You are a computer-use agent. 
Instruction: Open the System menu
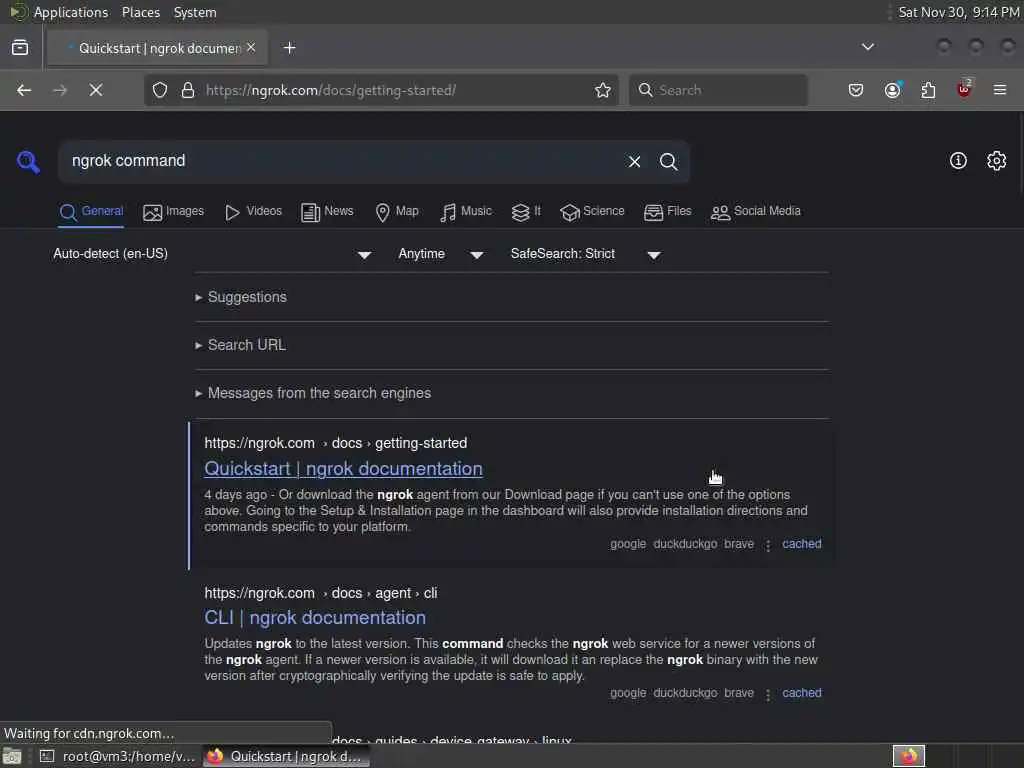point(195,12)
